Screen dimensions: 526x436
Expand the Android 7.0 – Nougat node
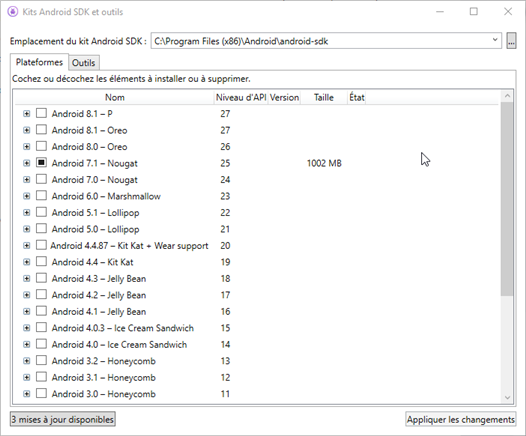click(27, 179)
